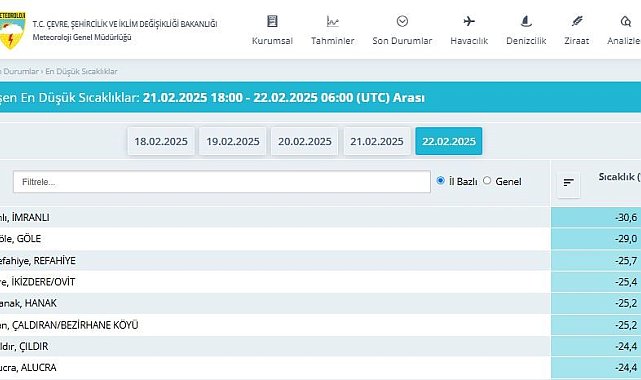
Task: Click the -25,7 temperature value
Action: point(626,261)
